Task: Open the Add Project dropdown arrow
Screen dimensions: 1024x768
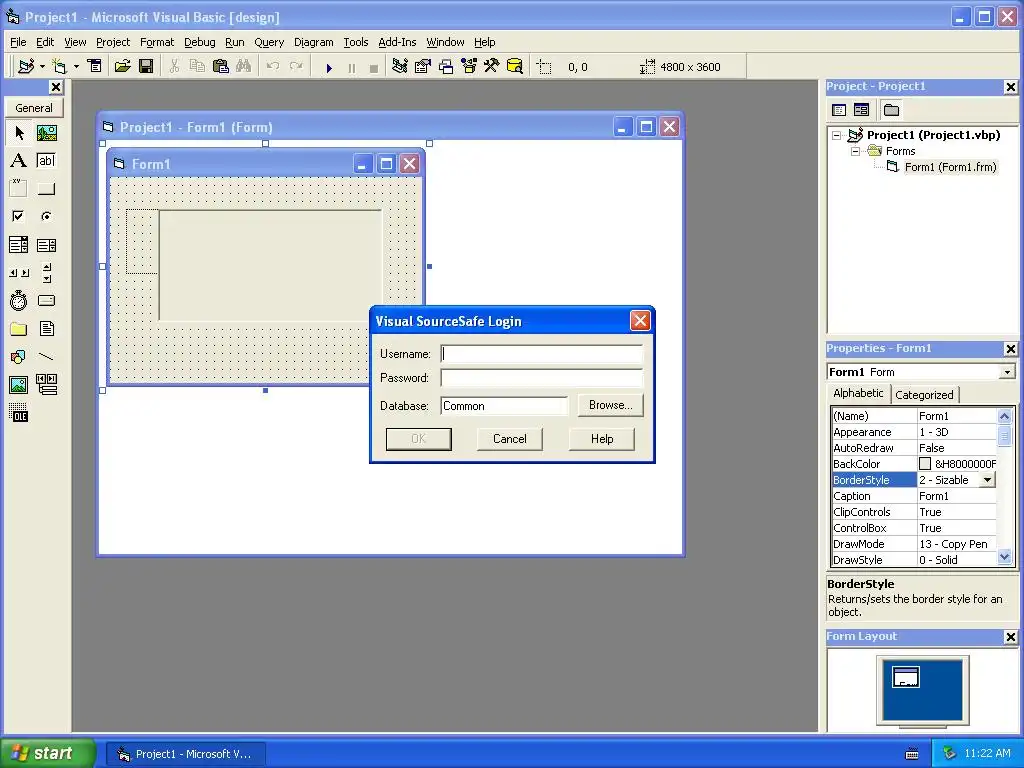Action: (x=42, y=66)
